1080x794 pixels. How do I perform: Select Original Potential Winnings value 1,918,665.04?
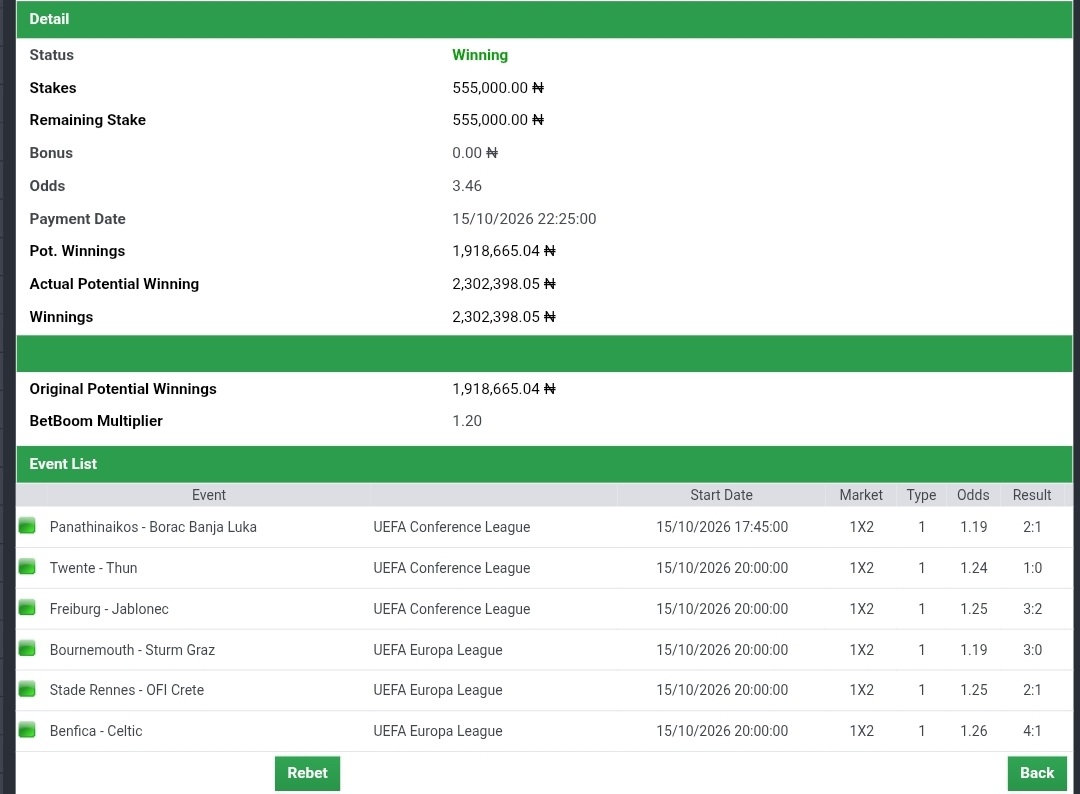[x=503, y=389]
